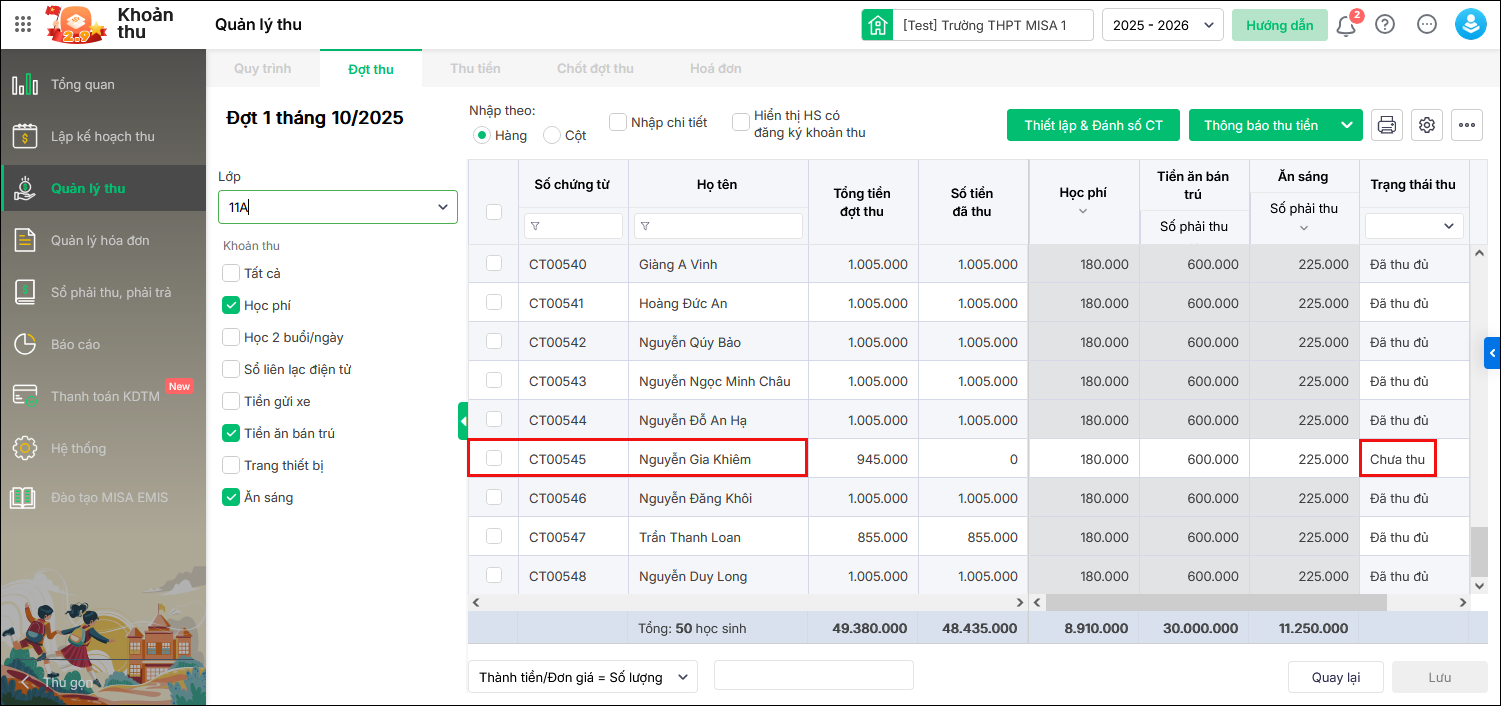Click the printer icon
The height and width of the screenshot is (706, 1501).
(x=1387, y=125)
